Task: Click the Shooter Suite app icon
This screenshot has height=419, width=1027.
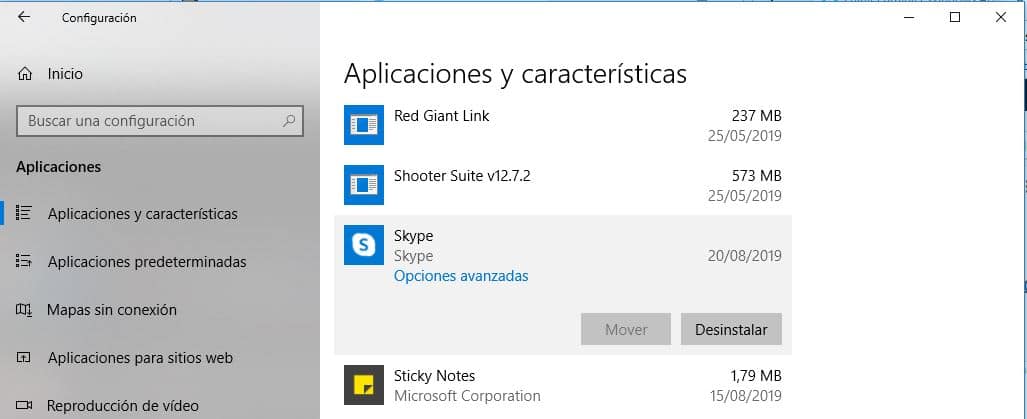Action: pos(364,185)
